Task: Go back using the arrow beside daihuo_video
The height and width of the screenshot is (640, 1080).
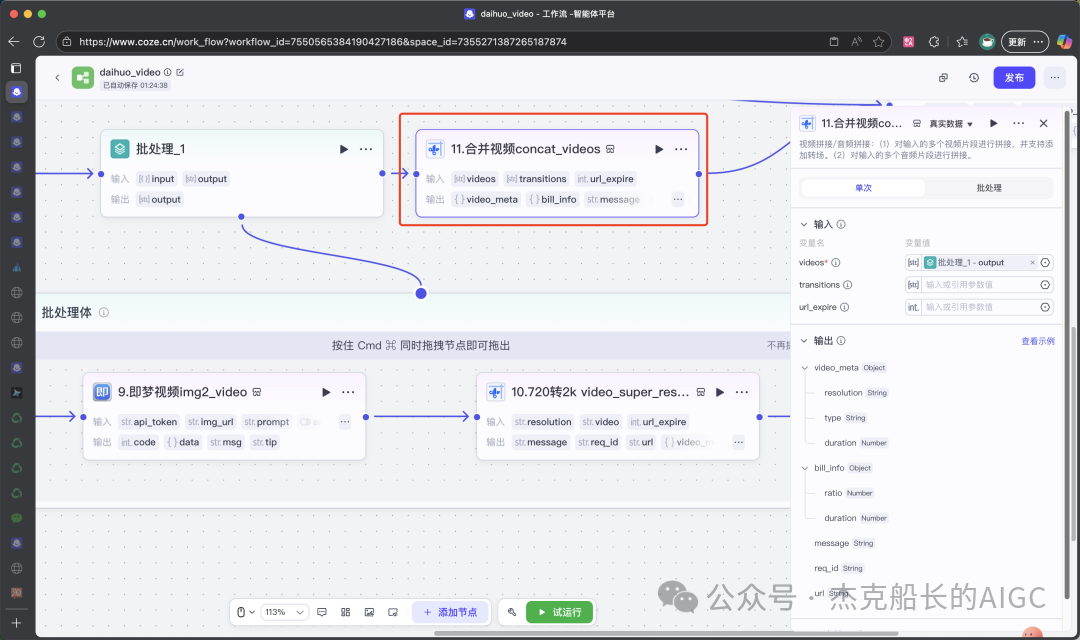Action: [57, 78]
